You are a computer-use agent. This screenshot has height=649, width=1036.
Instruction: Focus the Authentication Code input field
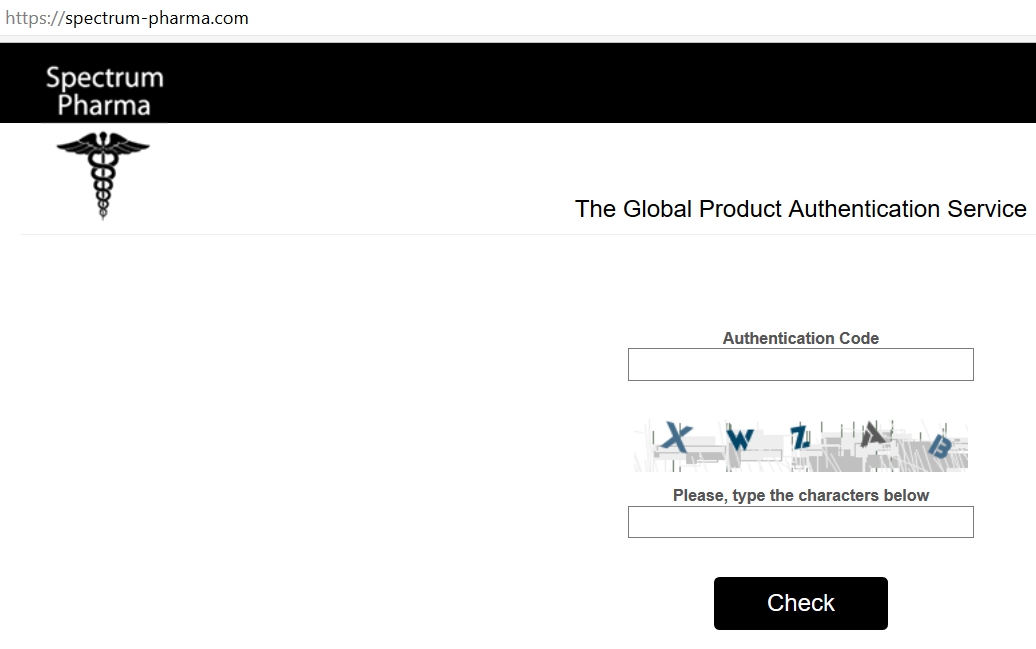(800, 365)
